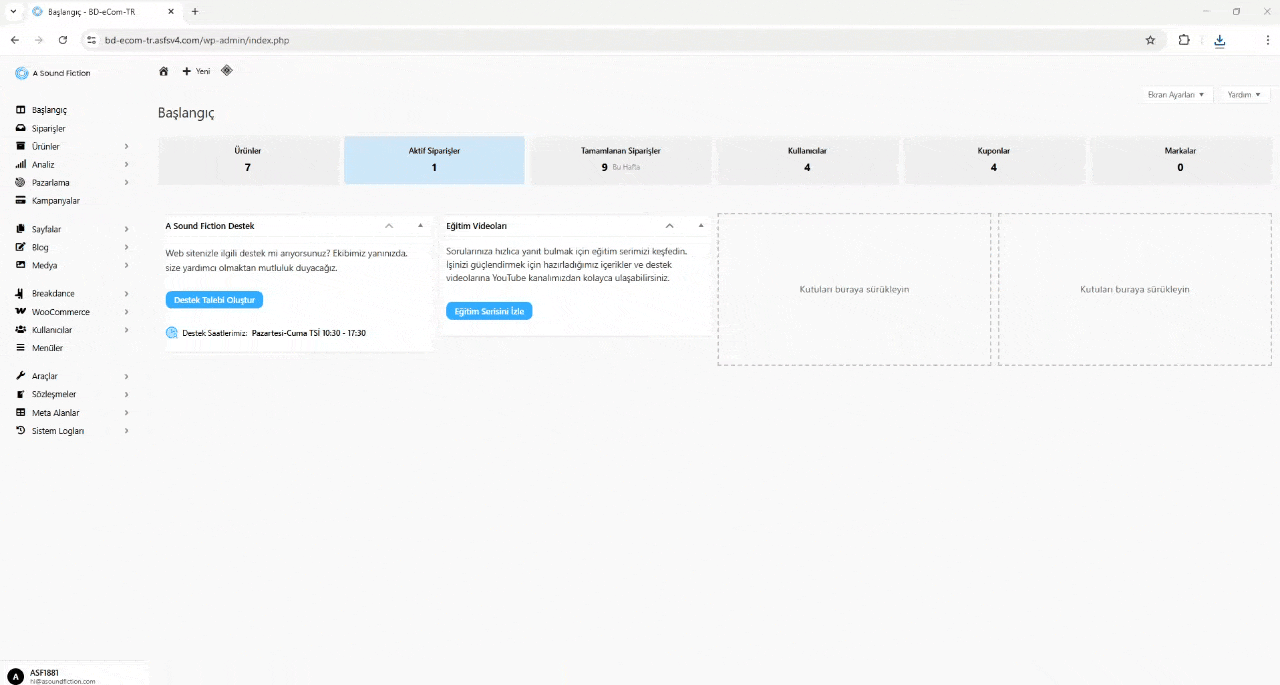Click the home icon in admin bar

coord(164,72)
